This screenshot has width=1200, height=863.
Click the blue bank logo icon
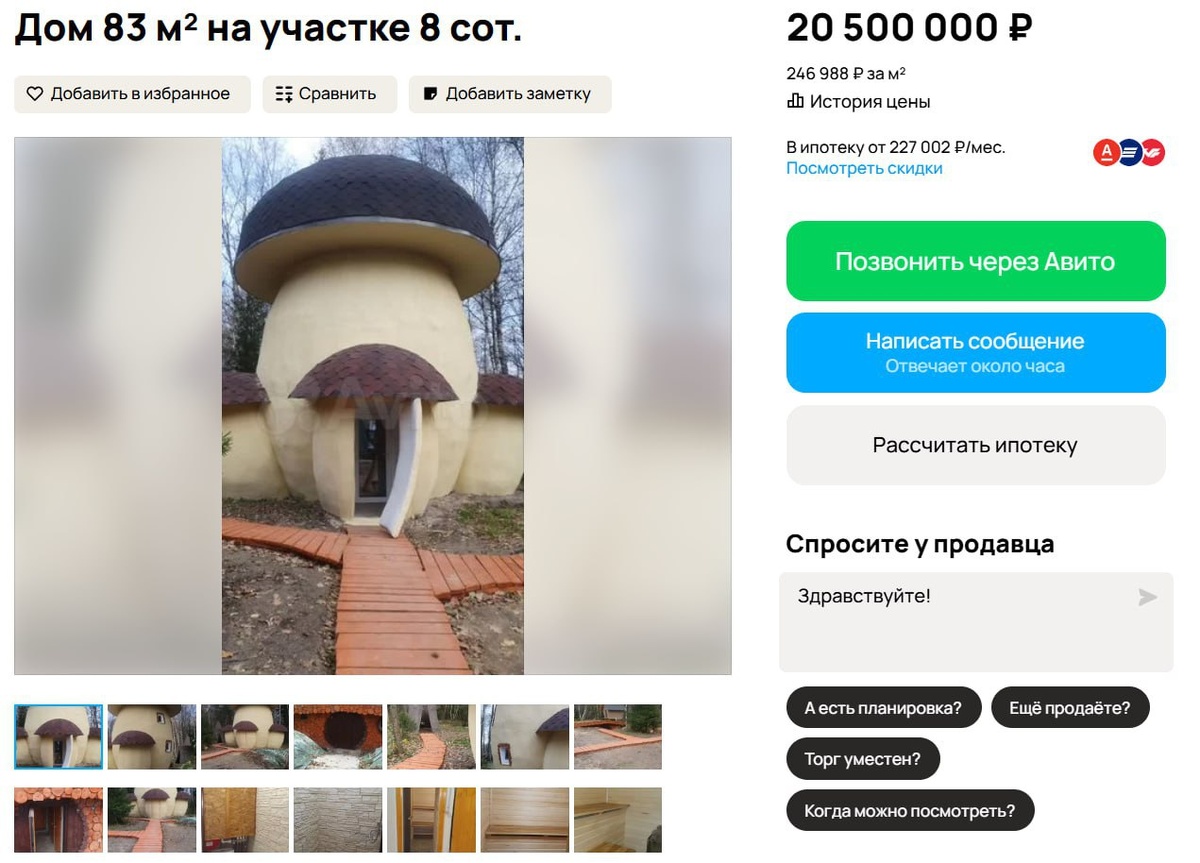1129,152
